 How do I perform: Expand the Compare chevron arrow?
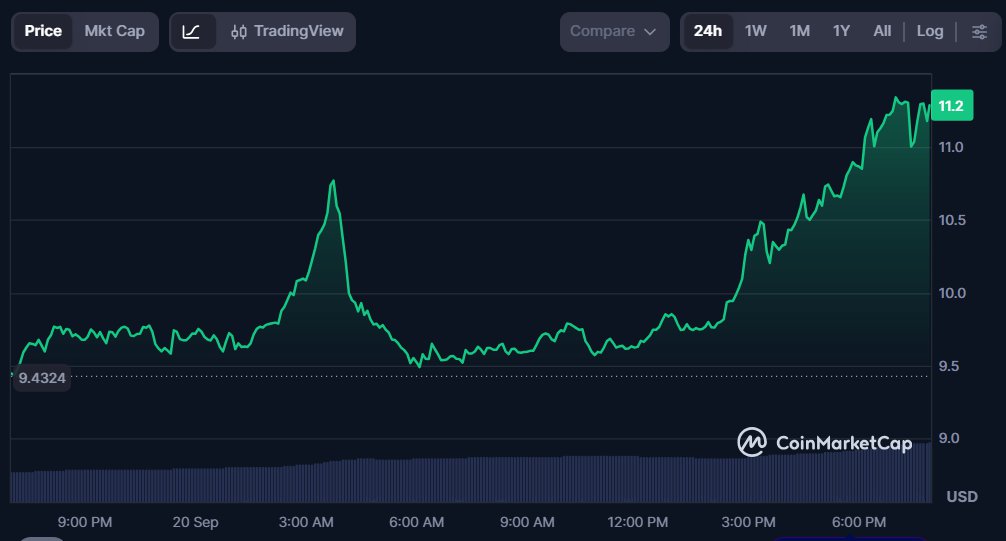click(x=650, y=32)
